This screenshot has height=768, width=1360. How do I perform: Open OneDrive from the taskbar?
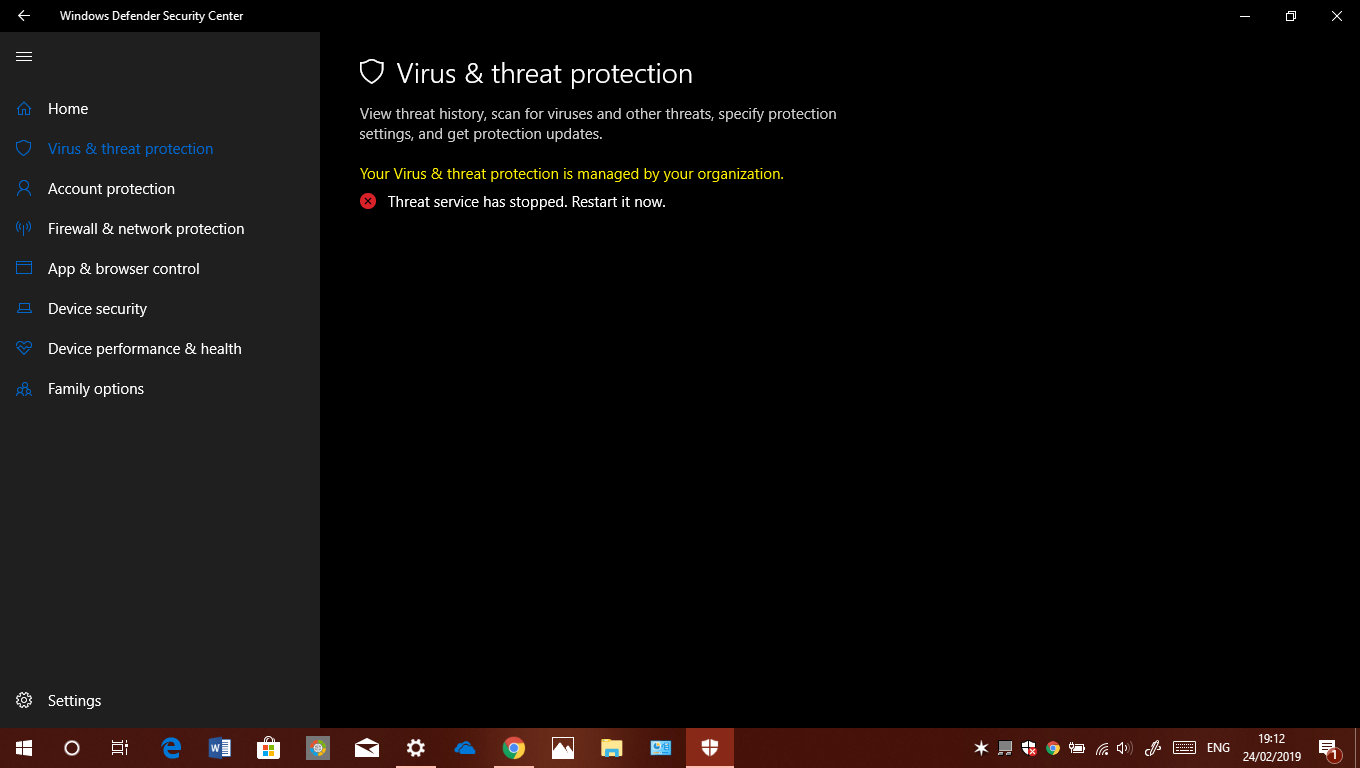tap(465, 748)
